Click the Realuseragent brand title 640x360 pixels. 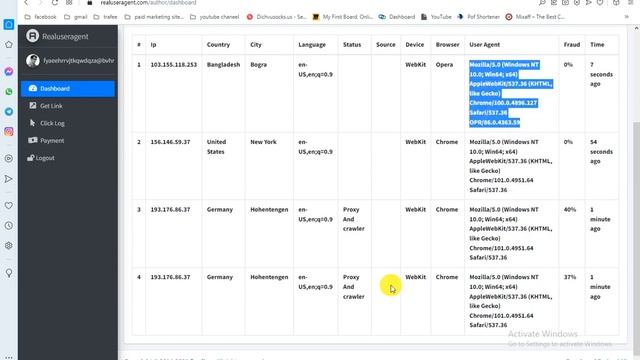(65, 36)
